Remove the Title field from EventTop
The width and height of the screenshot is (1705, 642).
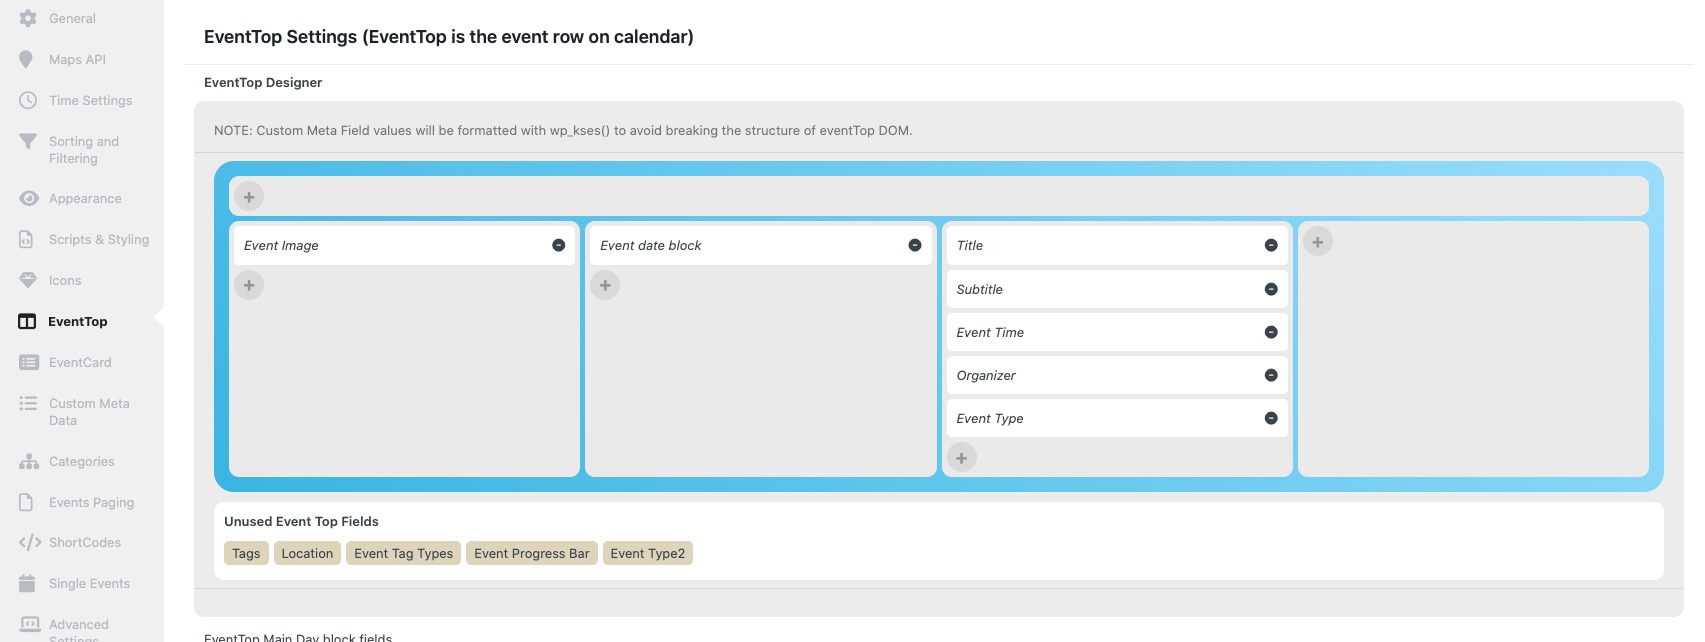coord(1271,245)
